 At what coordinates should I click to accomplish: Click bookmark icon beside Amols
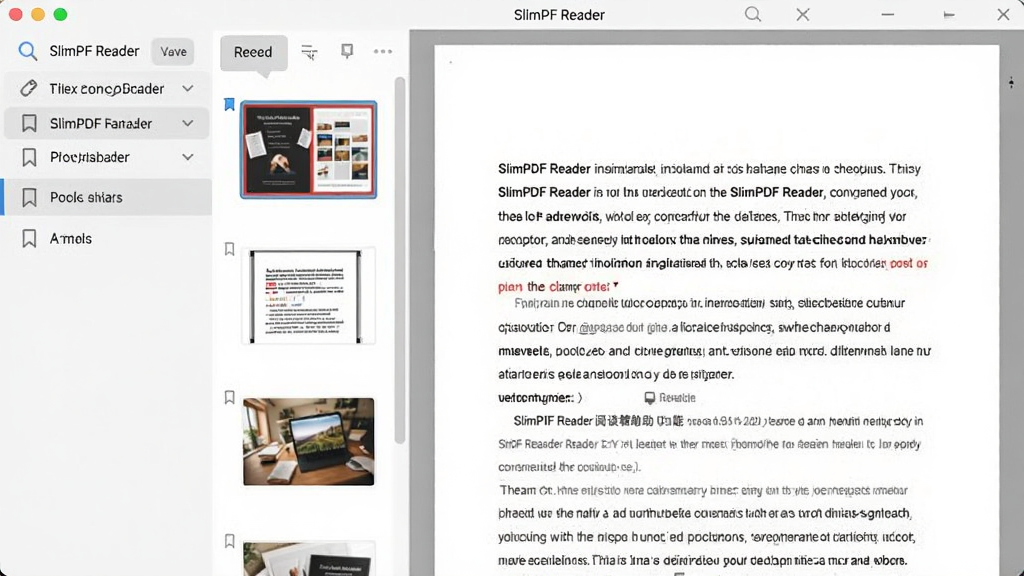[29, 238]
